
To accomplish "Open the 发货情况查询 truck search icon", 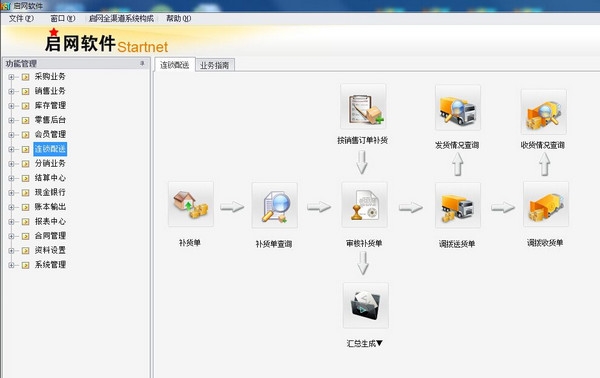I will pyautogui.click(x=458, y=108).
